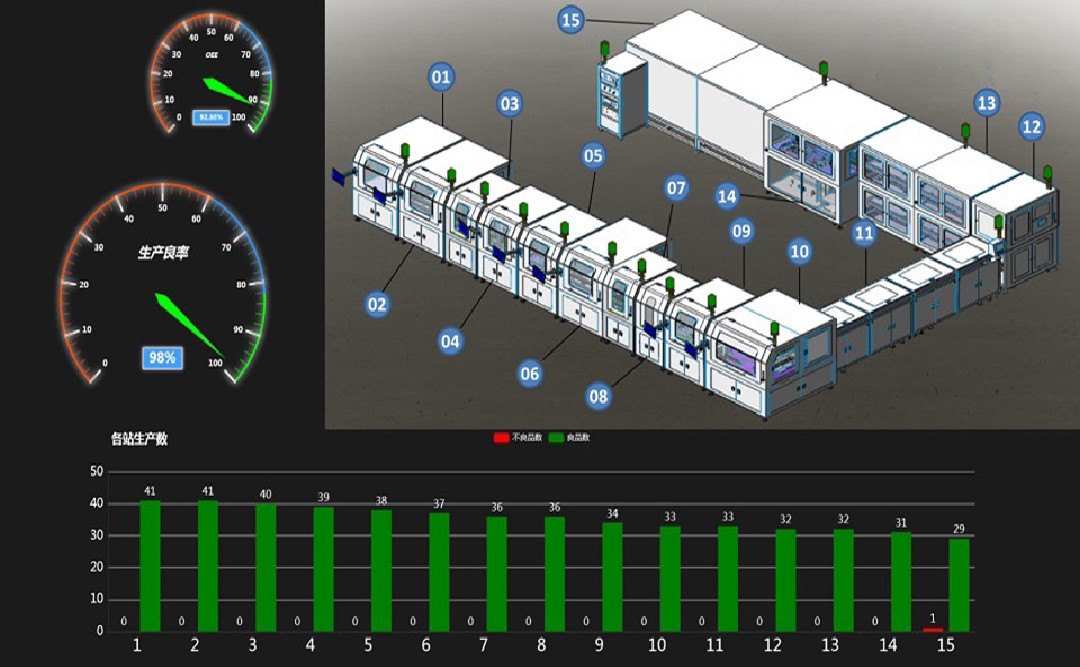Screen dimensions: 1080x667
Task: Click the red defect bar at station 15
Action: pos(932,629)
